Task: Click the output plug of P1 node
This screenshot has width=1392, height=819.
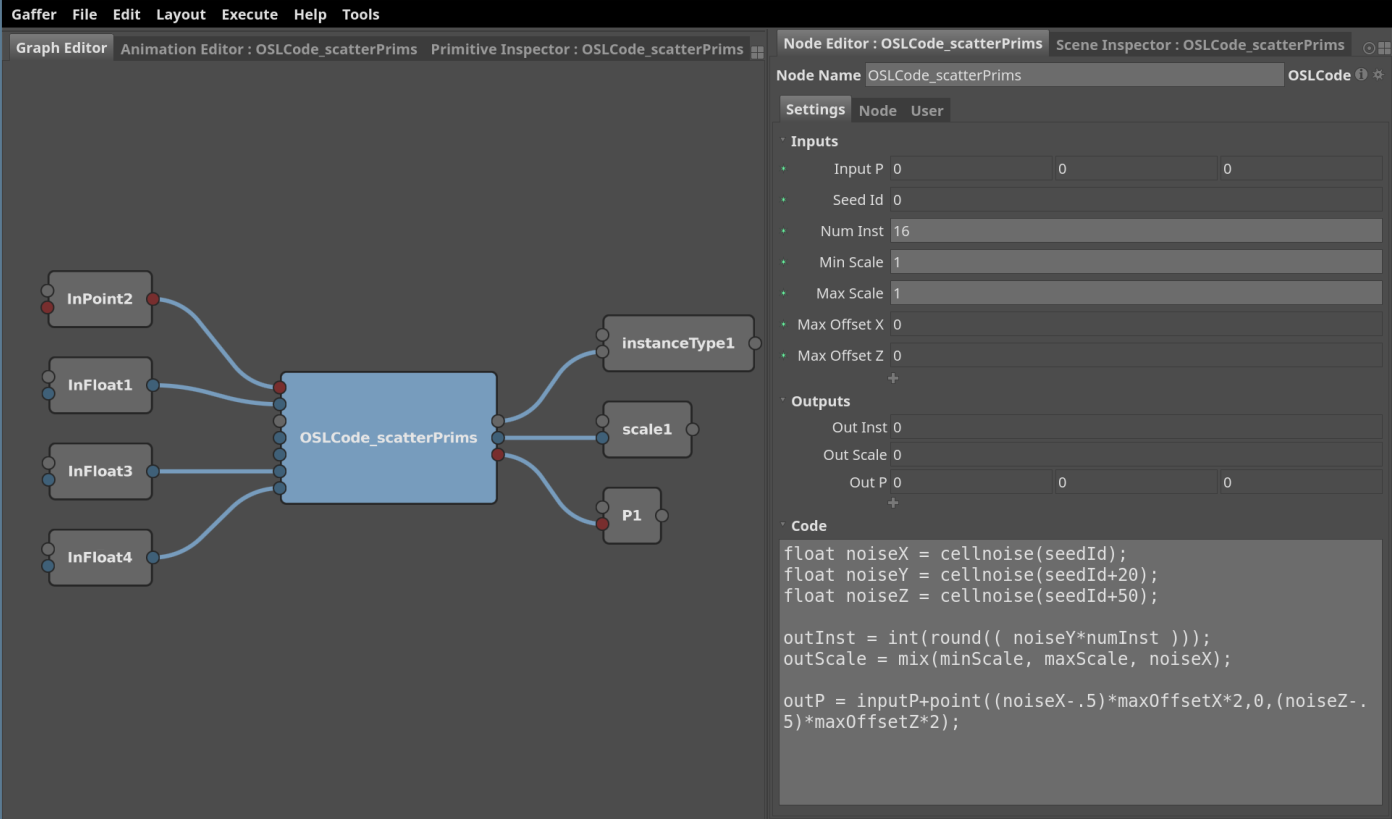Action: click(662, 515)
